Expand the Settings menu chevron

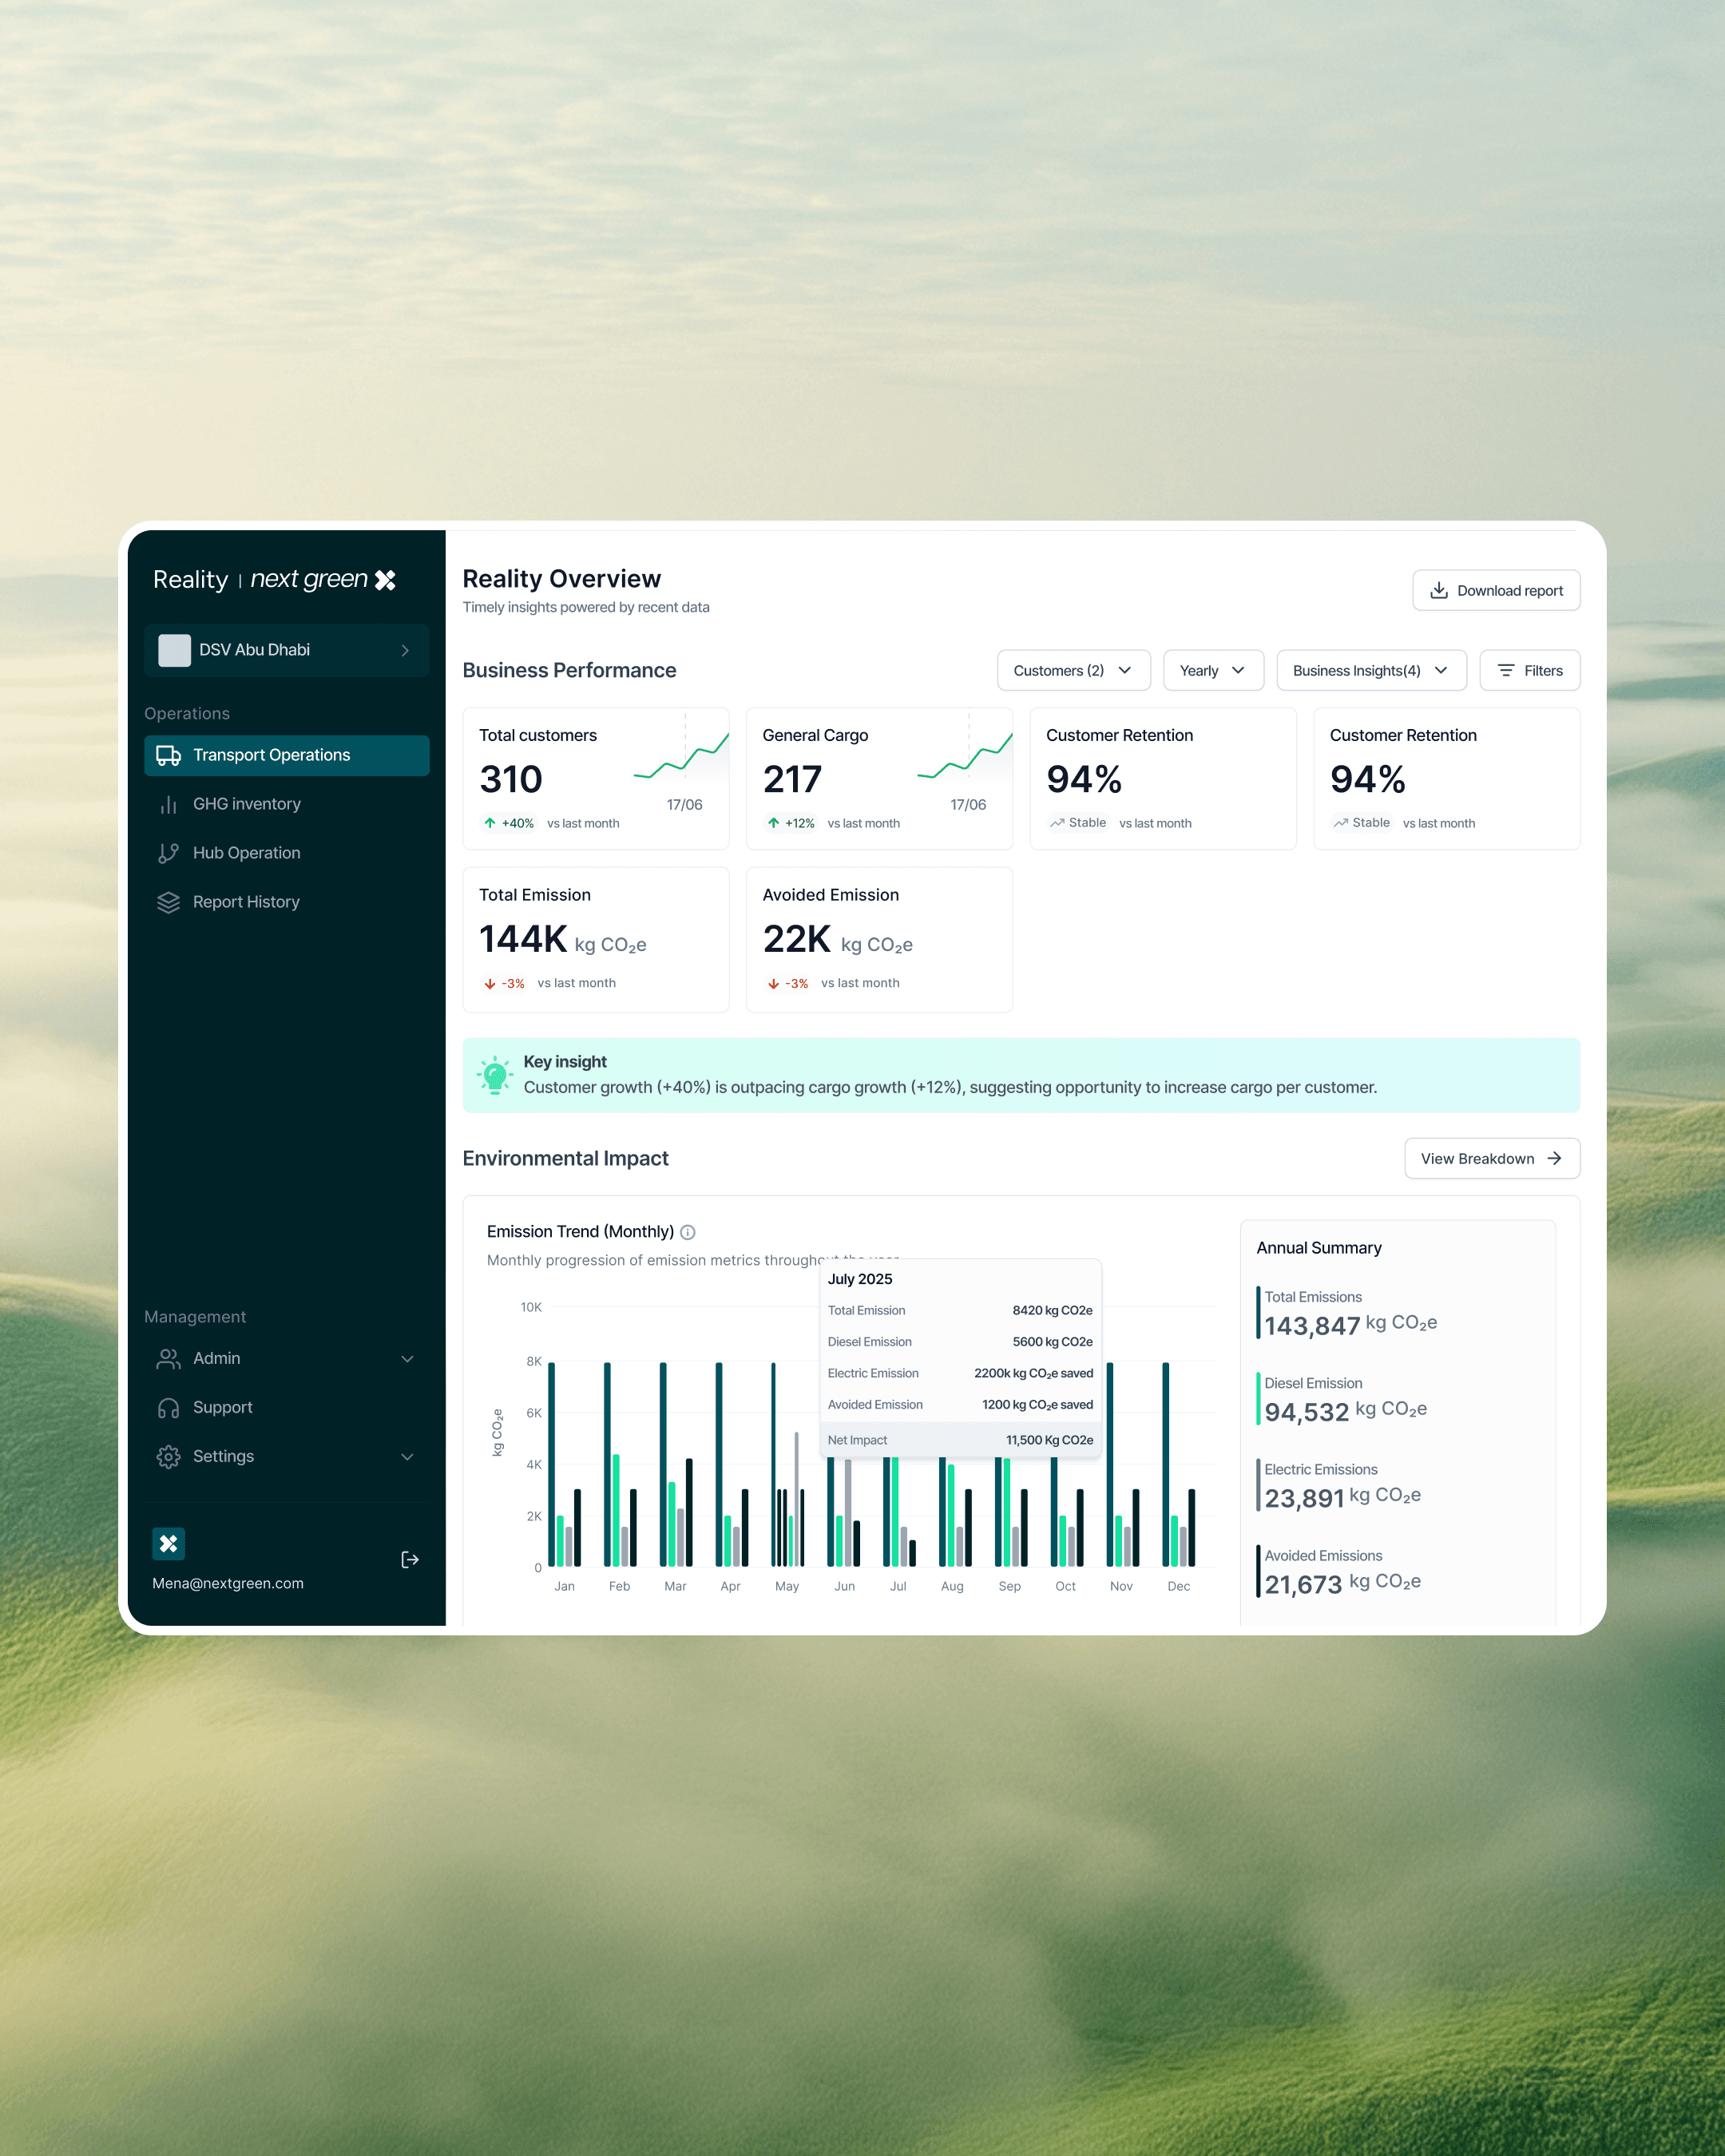pos(407,1456)
